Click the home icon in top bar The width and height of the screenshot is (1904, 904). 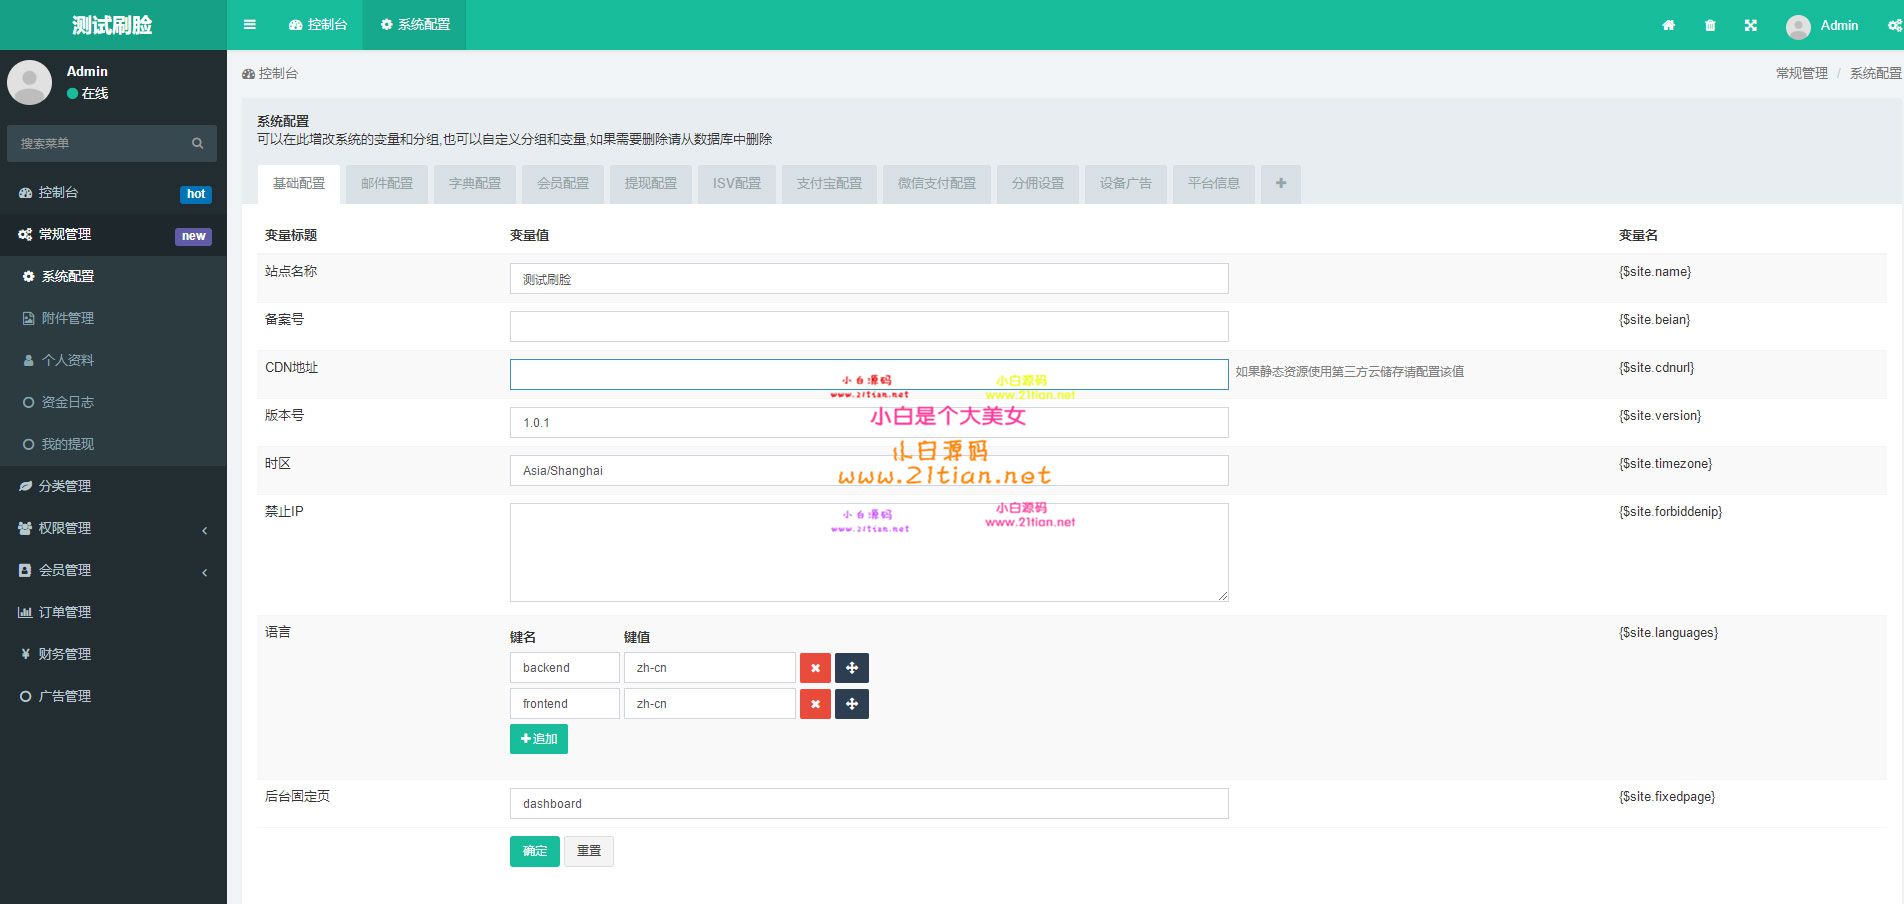pyautogui.click(x=1668, y=25)
